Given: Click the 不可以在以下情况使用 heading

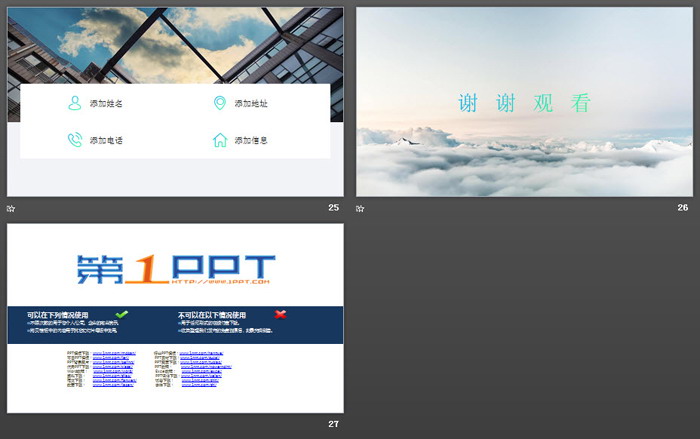Looking at the screenshot, I should (x=212, y=315).
